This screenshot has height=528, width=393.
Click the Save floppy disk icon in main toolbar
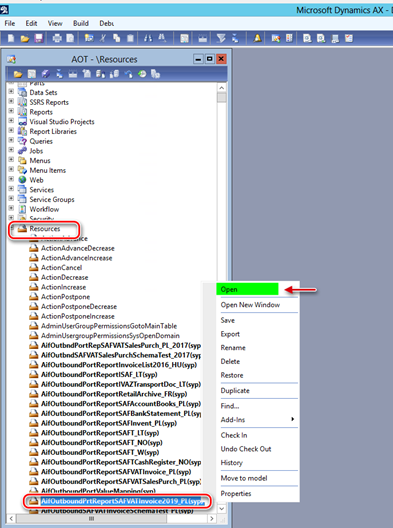[x=39, y=38]
